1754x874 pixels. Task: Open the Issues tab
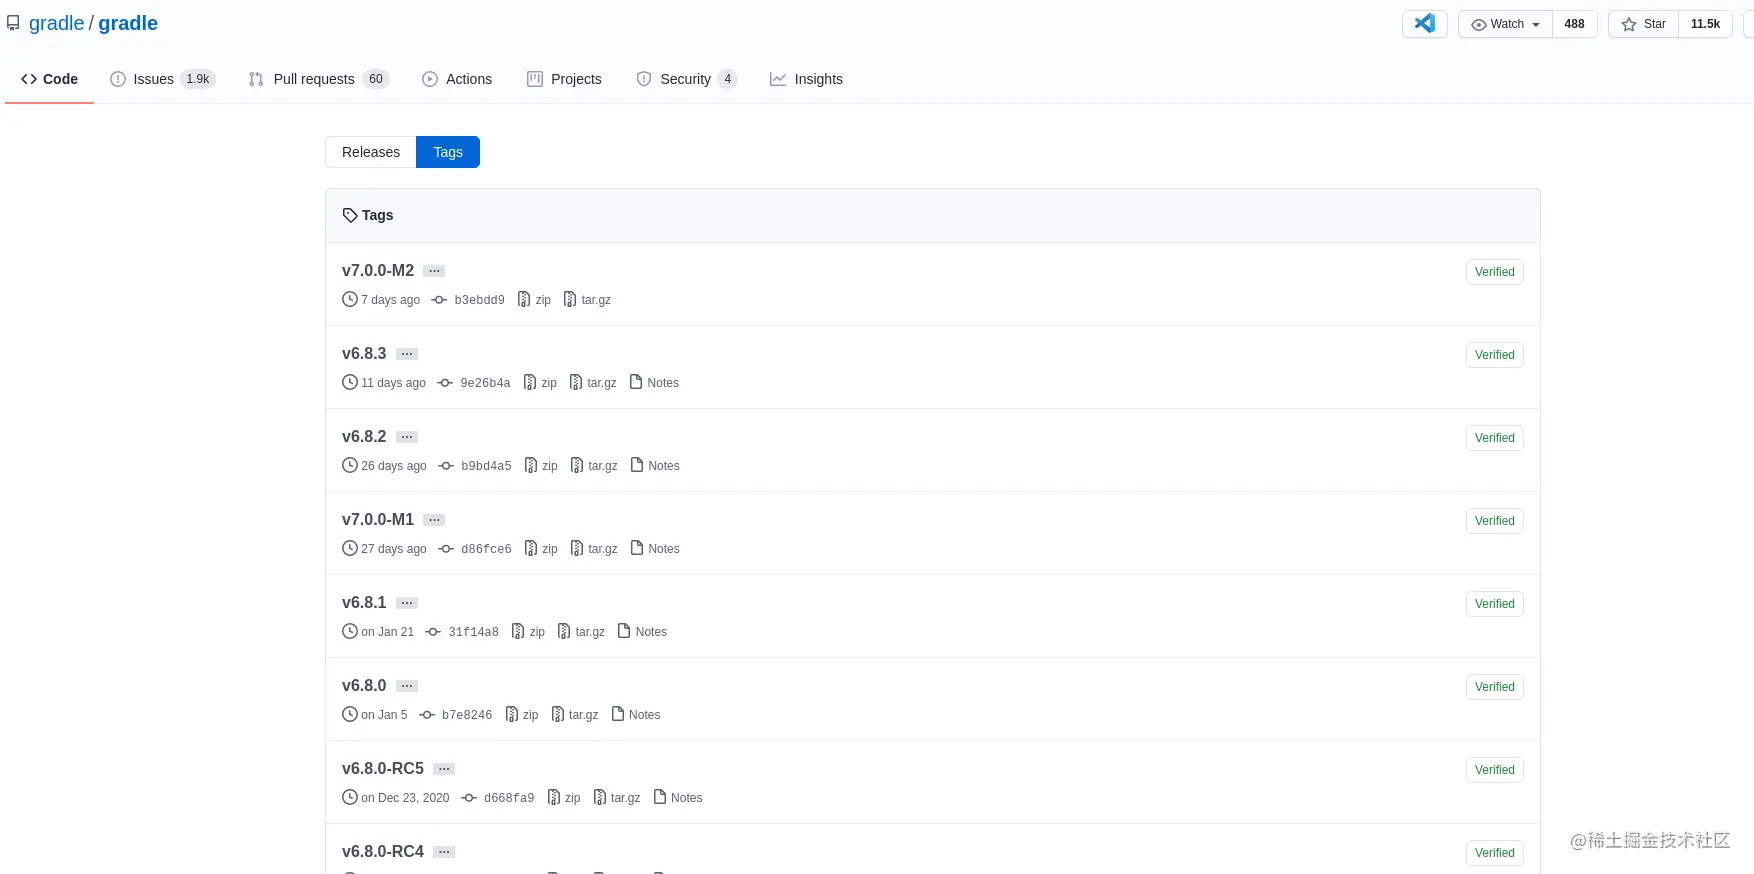pos(162,79)
